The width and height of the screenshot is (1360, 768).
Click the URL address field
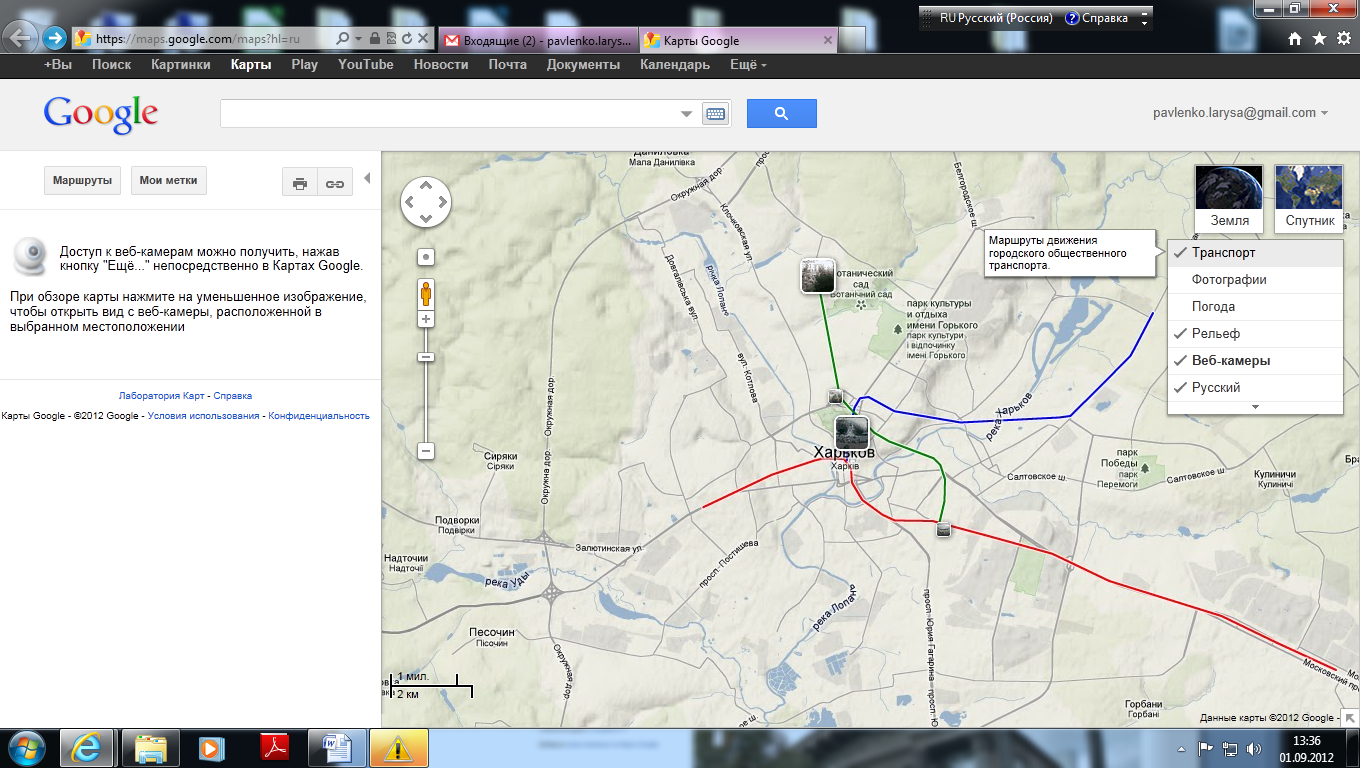pos(212,39)
